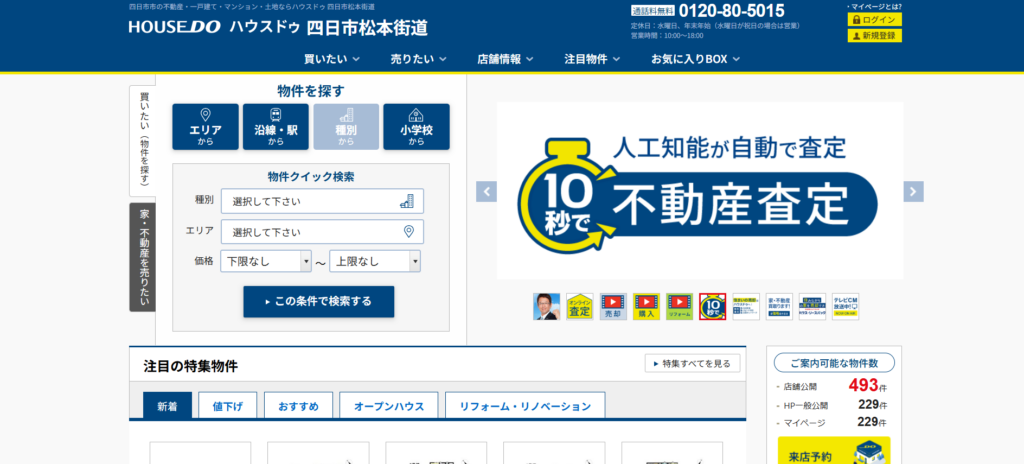Search properties by エリア (area) icon button
The height and width of the screenshot is (464, 1024).
(x=205, y=127)
